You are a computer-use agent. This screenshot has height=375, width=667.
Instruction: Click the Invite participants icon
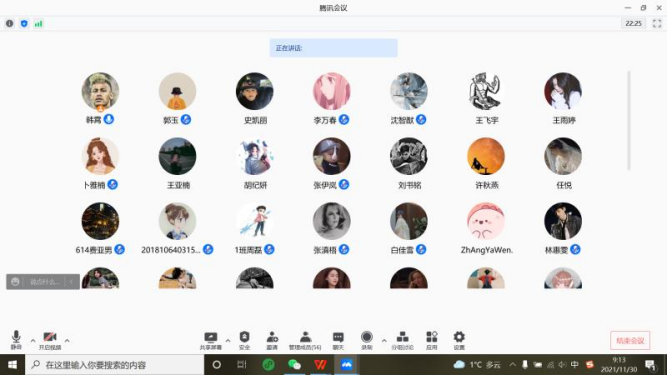pyautogui.click(x=272, y=341)
